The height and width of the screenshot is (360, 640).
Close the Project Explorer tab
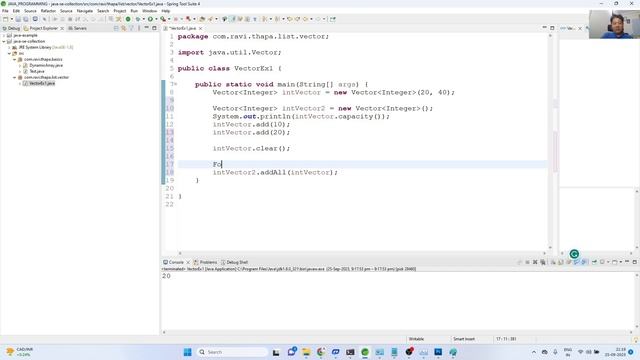(x=62, y=28)
